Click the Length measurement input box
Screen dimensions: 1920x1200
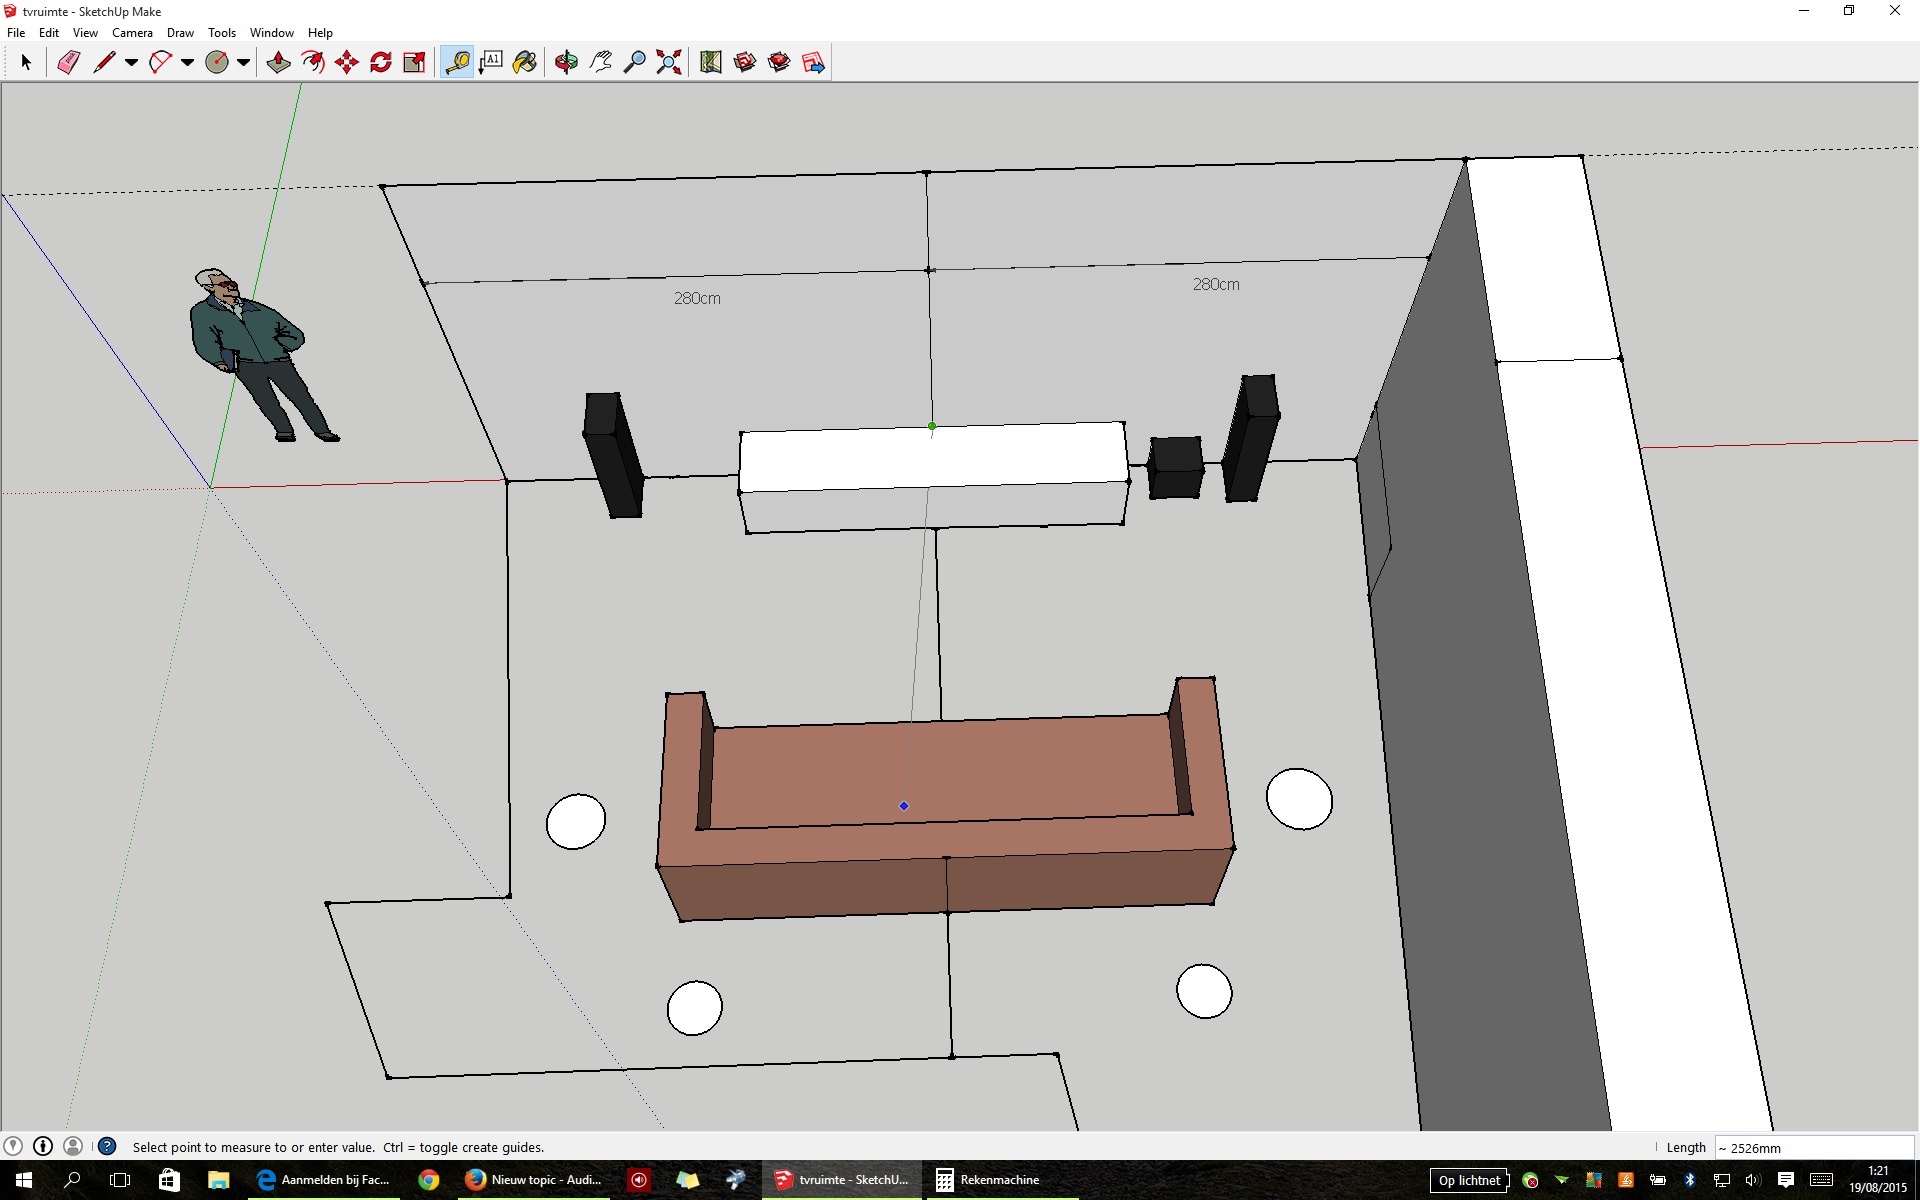pos(1812,1147)
